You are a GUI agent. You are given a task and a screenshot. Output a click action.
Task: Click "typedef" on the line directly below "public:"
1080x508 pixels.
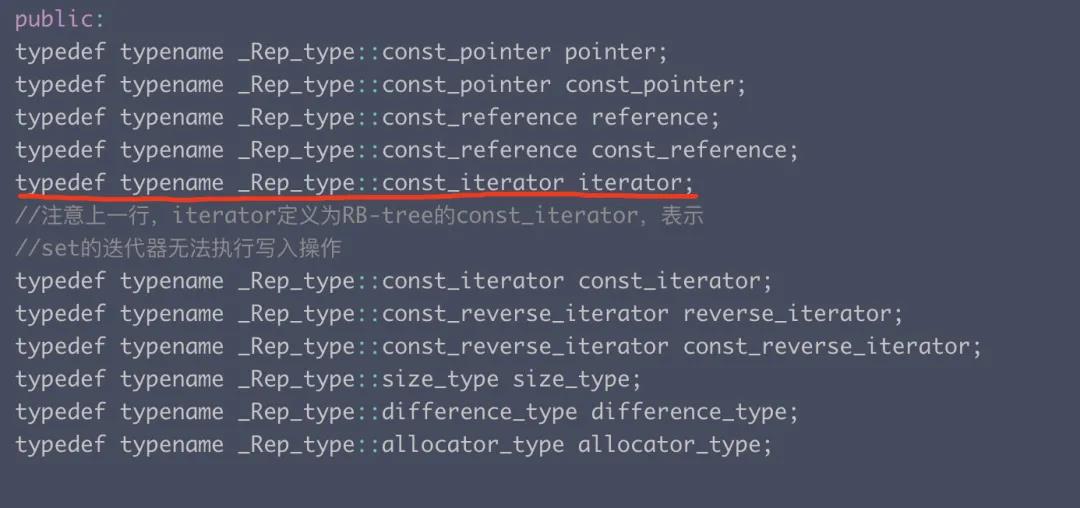[61, 52]
